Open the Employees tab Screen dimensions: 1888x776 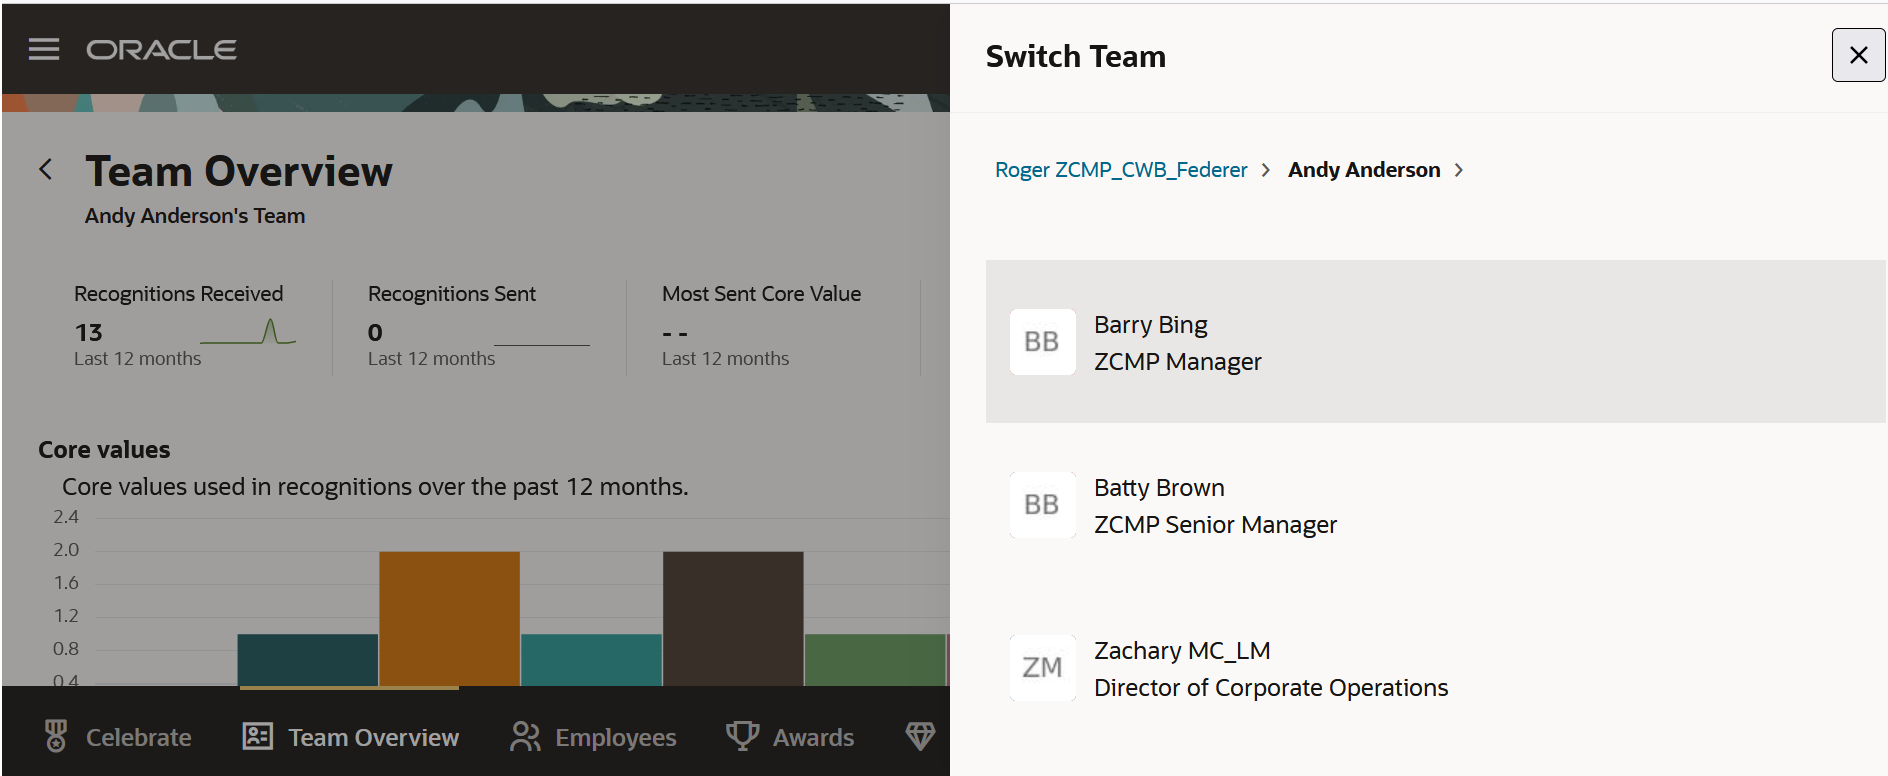tap(614, 737)
